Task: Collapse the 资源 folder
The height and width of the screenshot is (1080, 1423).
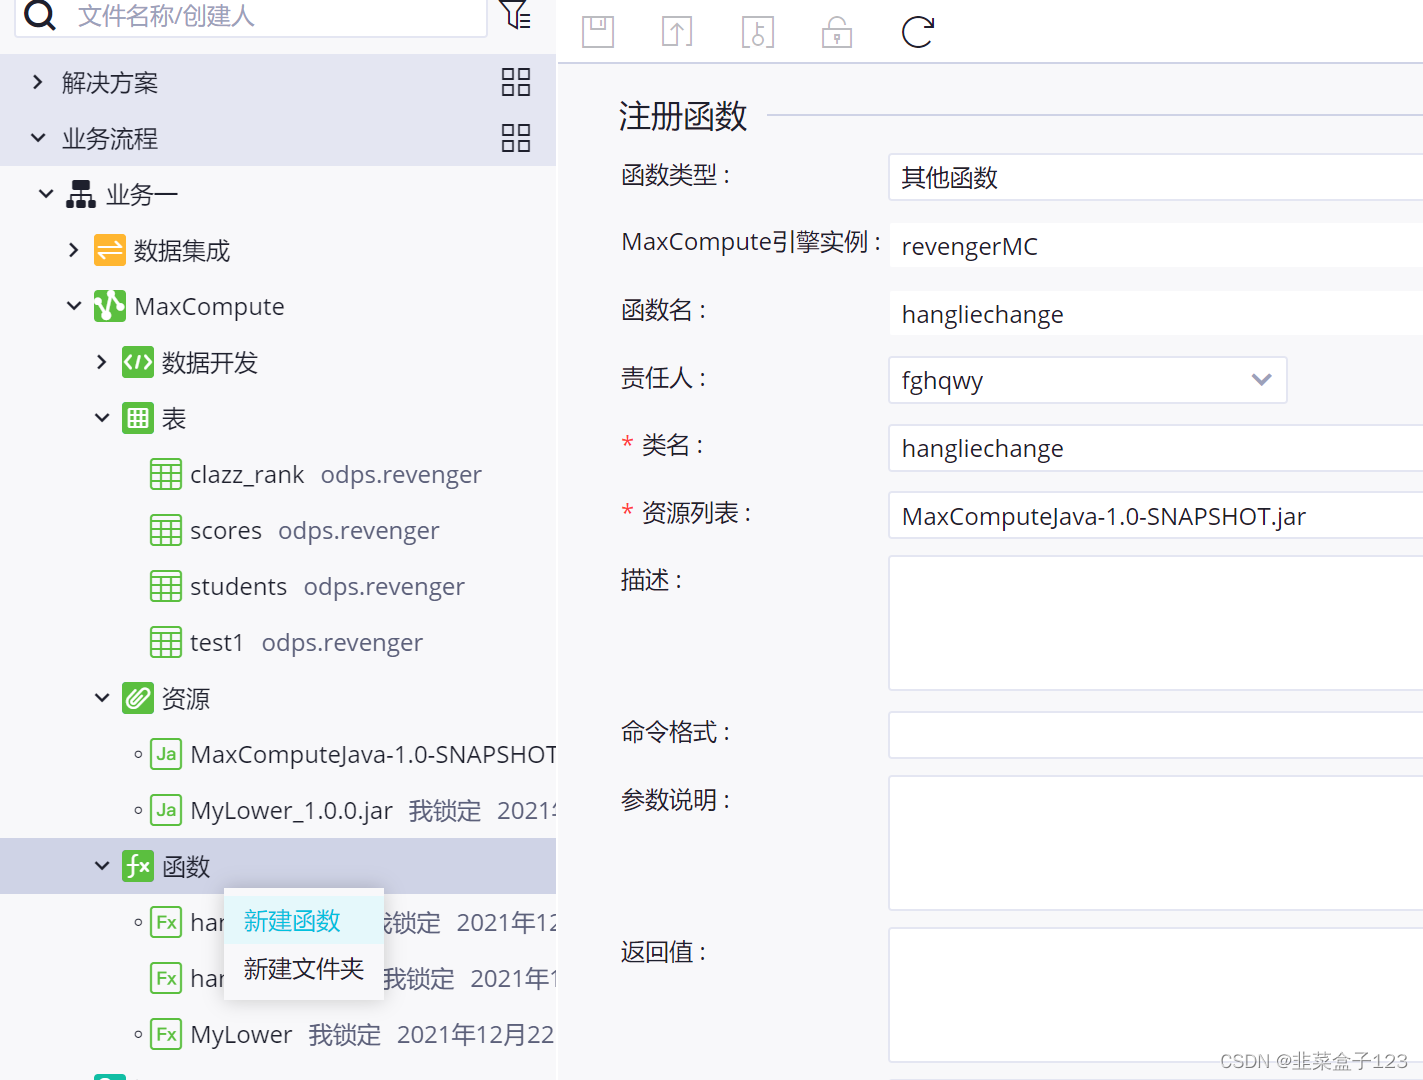Action: pyautogui.click(x=102, y=698)
